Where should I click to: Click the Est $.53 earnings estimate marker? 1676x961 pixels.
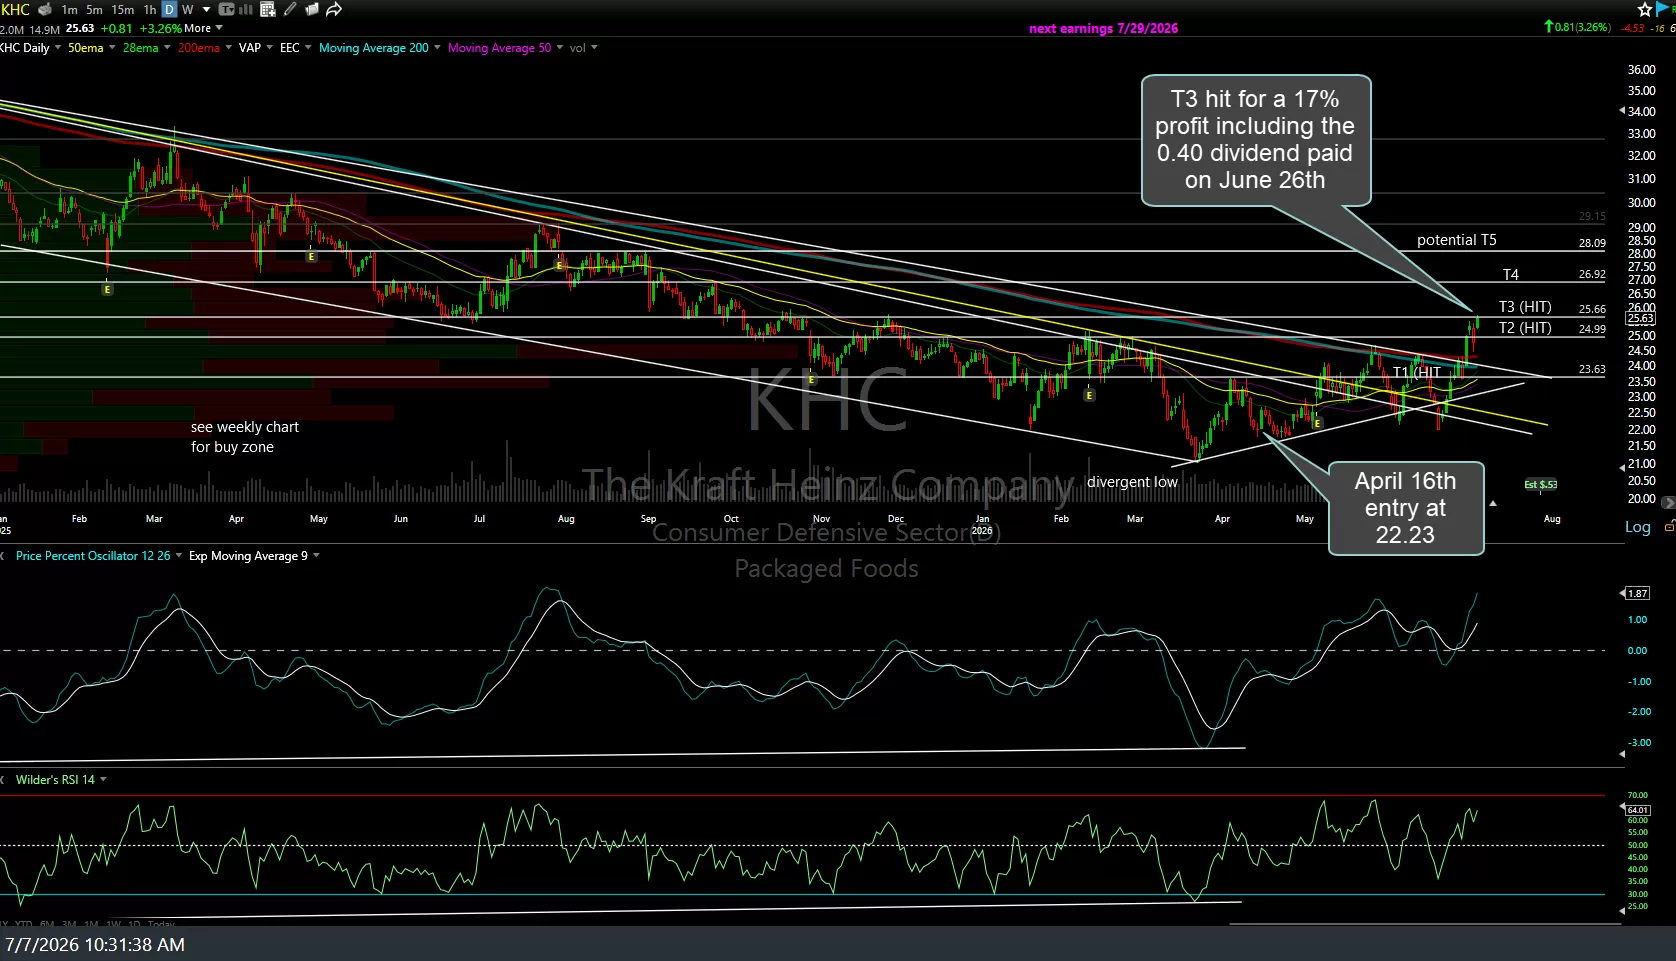tap(1540, 484)
